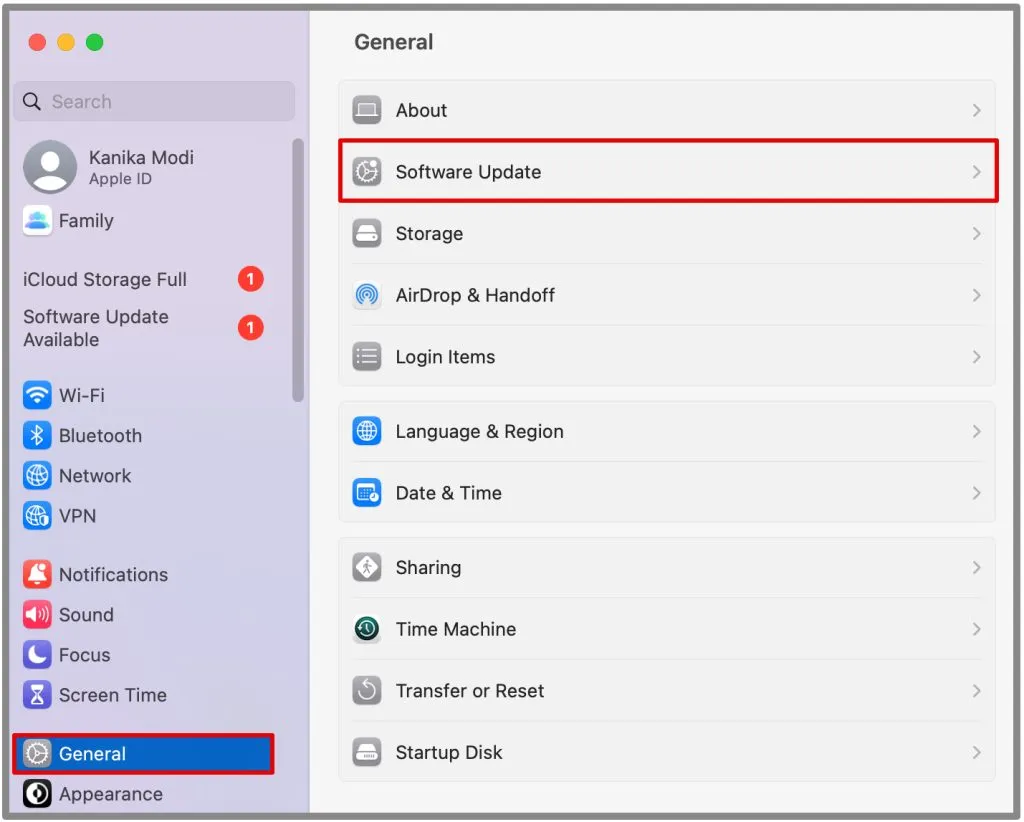The height and width of the screenshot is (822, 1024).
Task: Click the sidebar vertical scrollbar
Action: [x=298, y=270]
